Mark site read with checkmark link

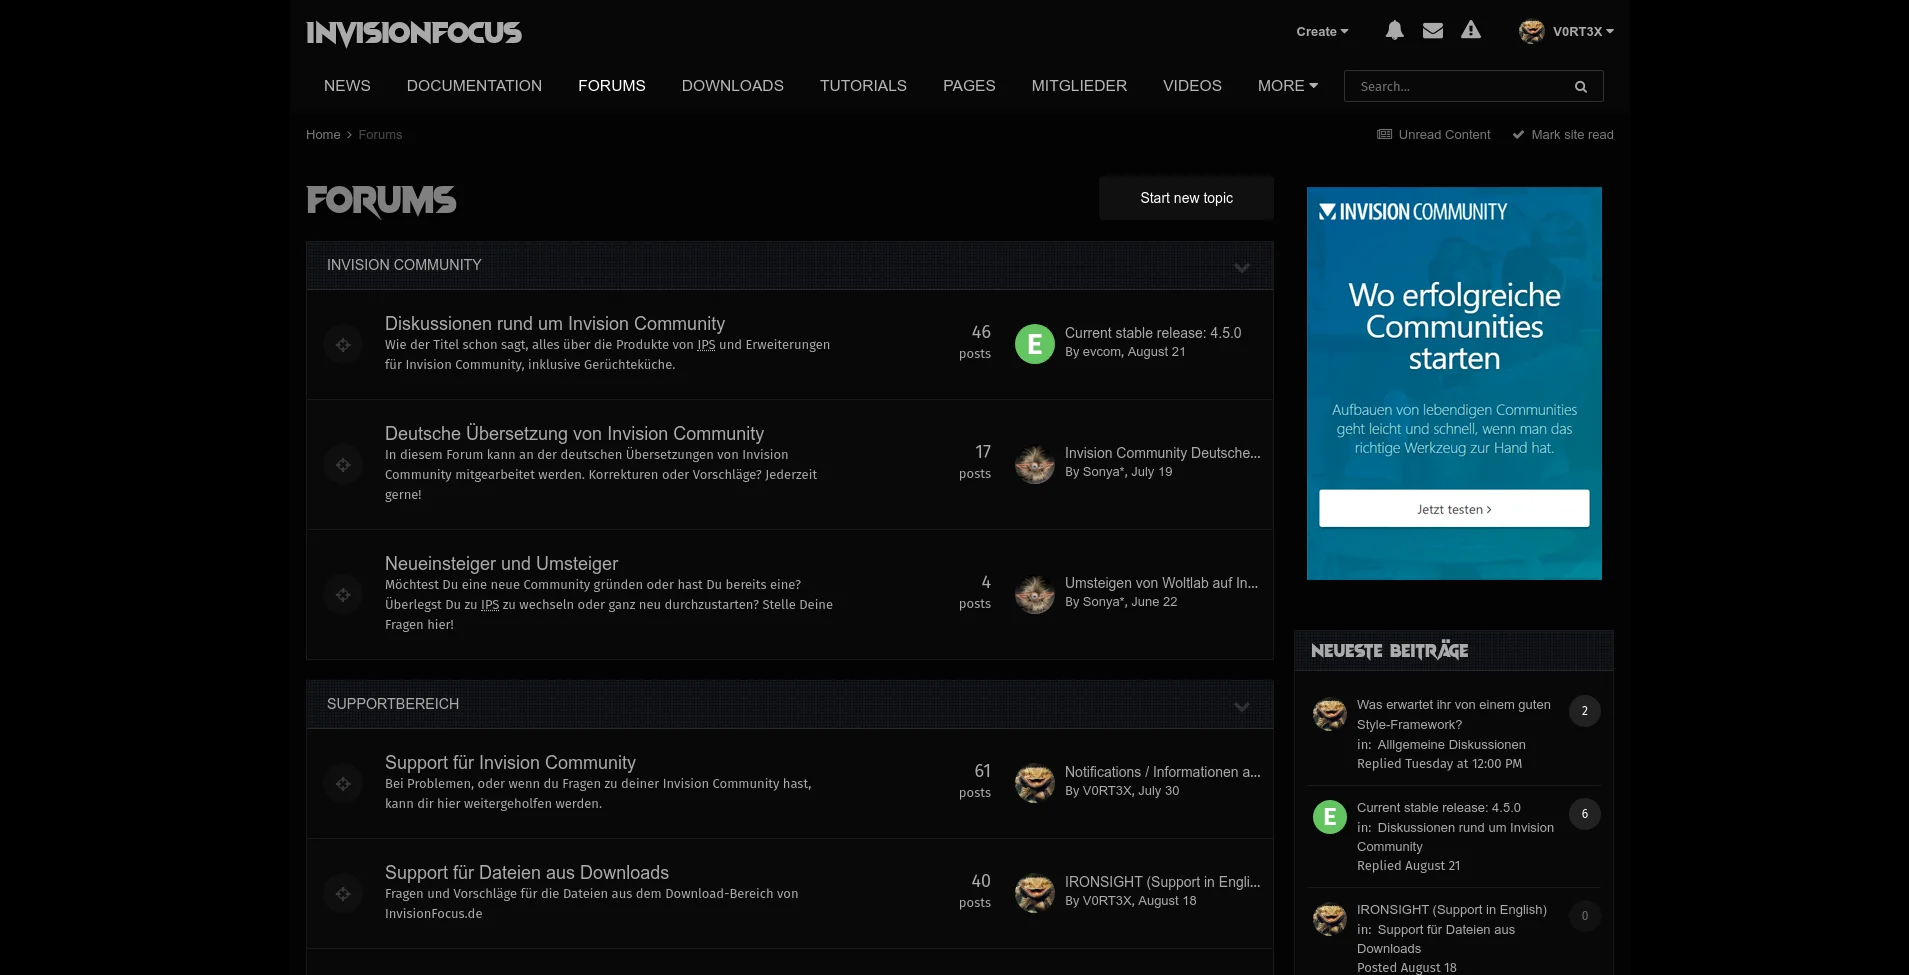(x=1563, y=135)
